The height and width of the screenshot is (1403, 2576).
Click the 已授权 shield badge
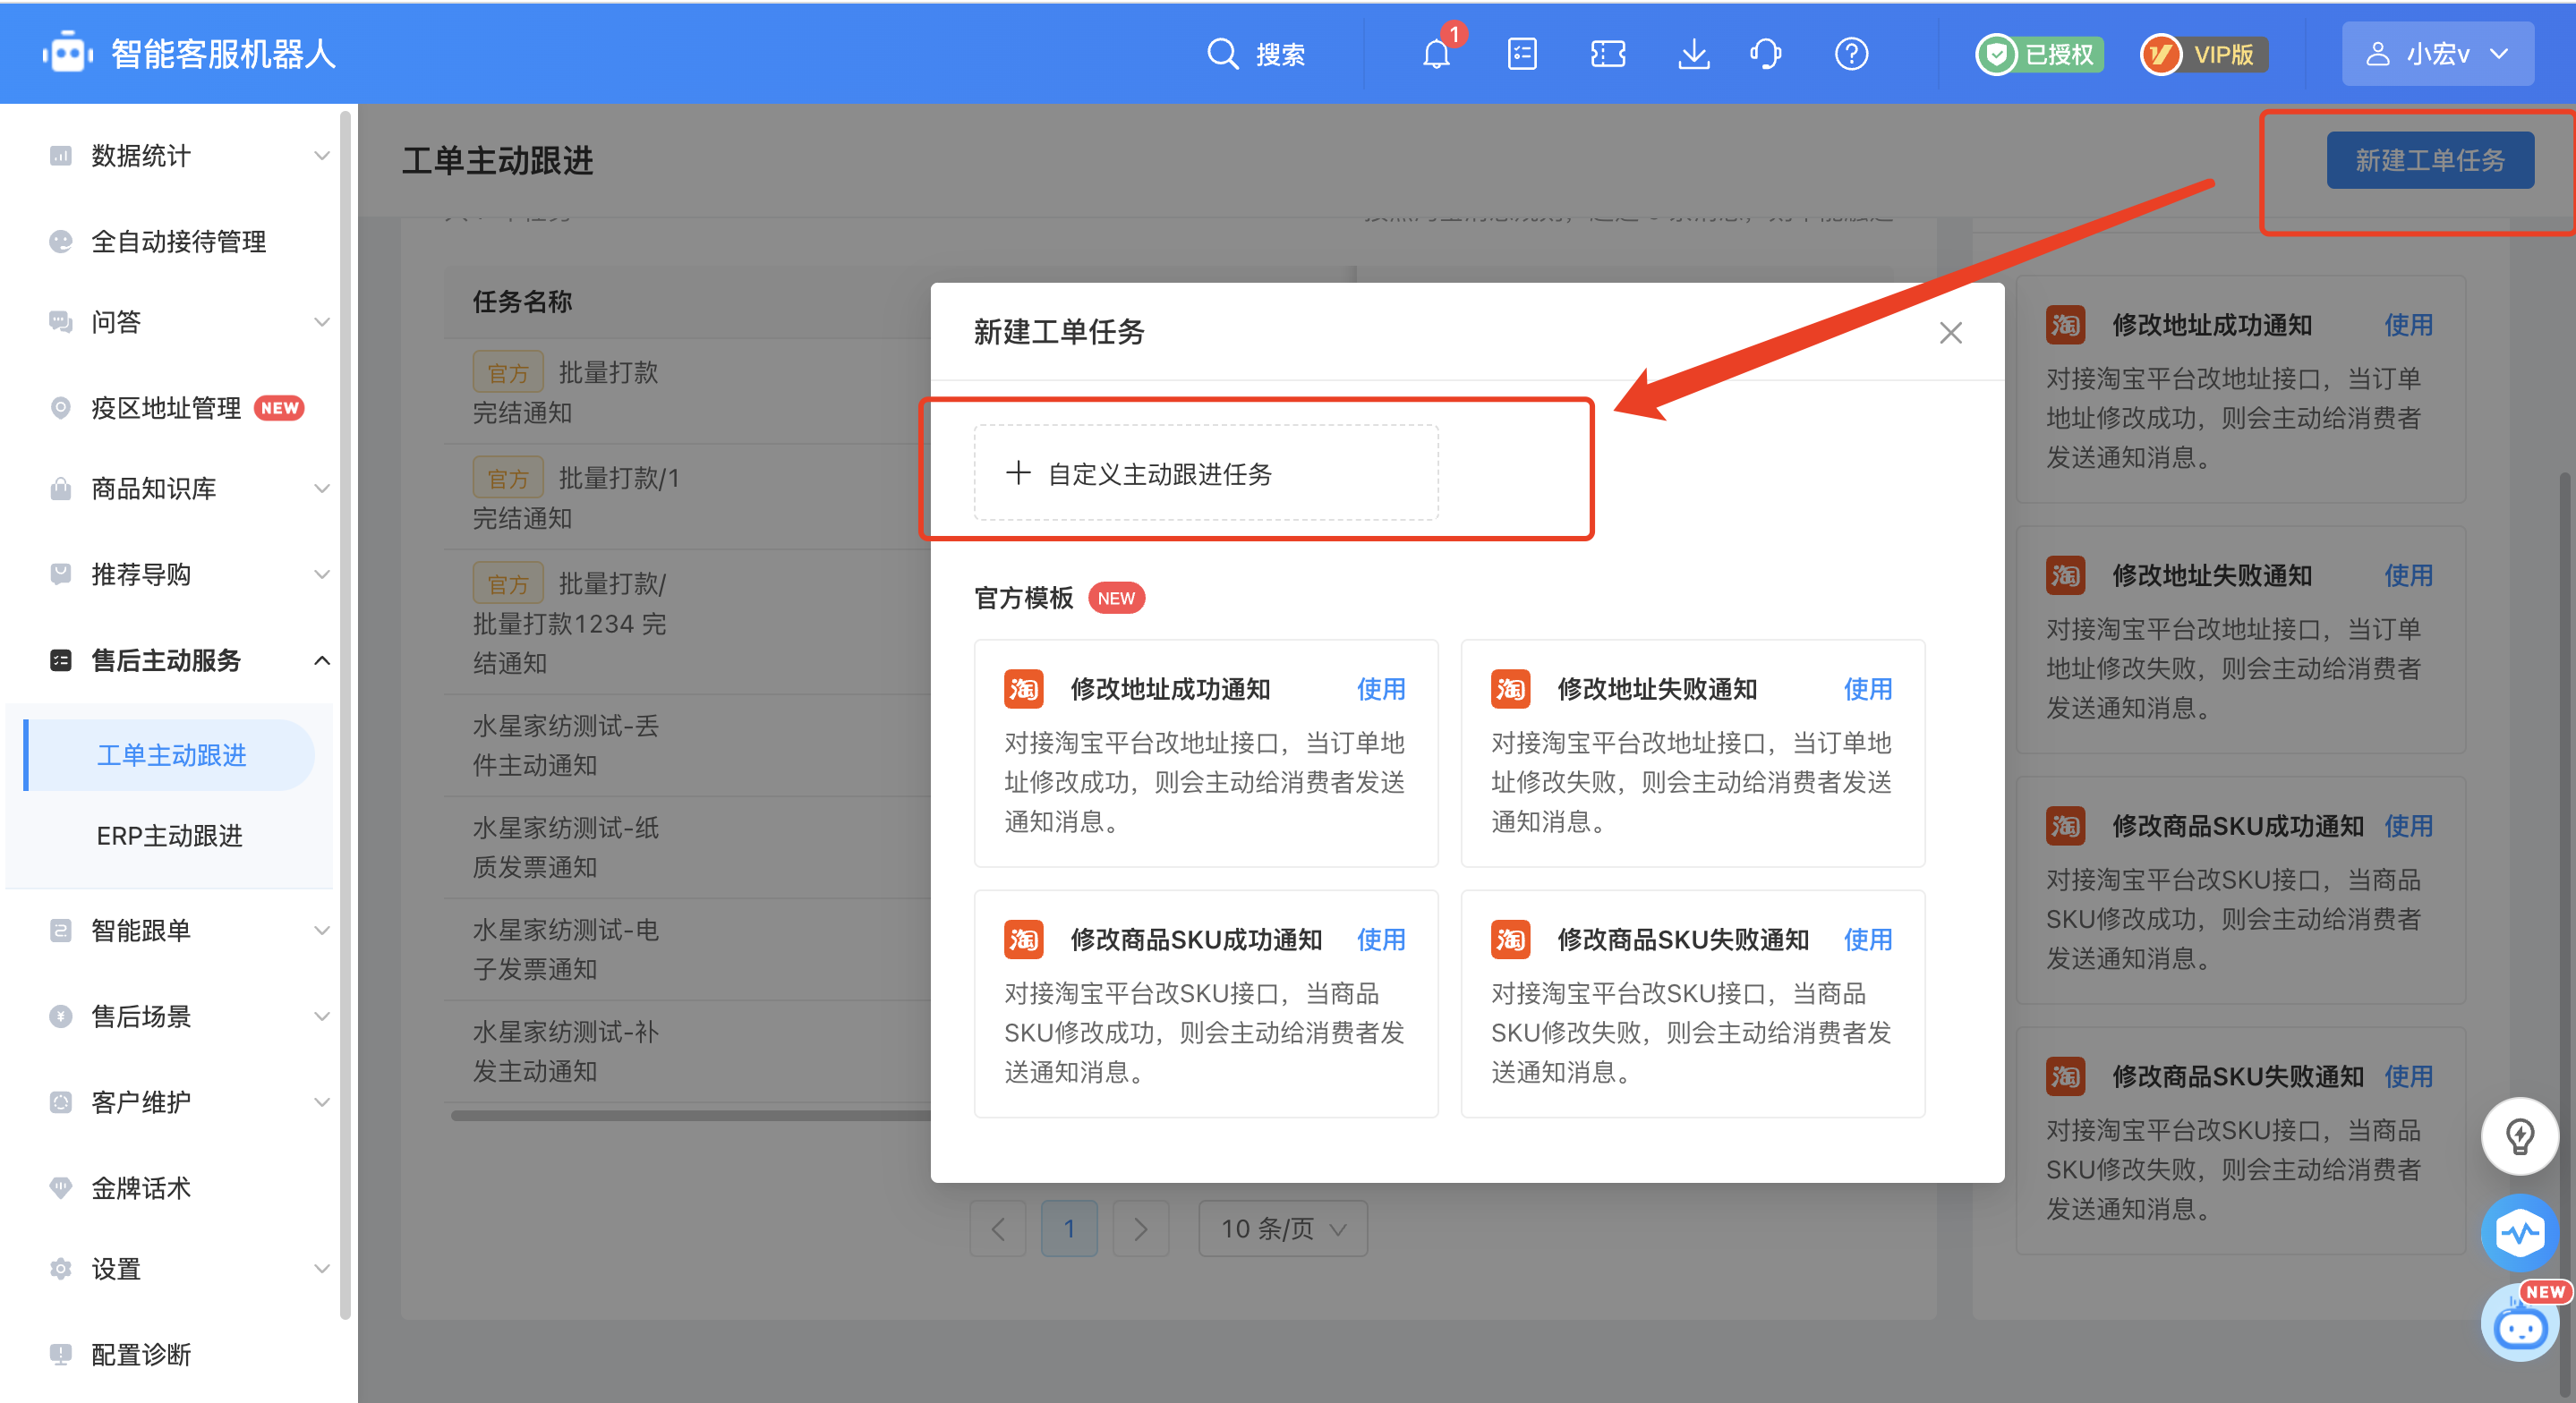pos(2040,54)
